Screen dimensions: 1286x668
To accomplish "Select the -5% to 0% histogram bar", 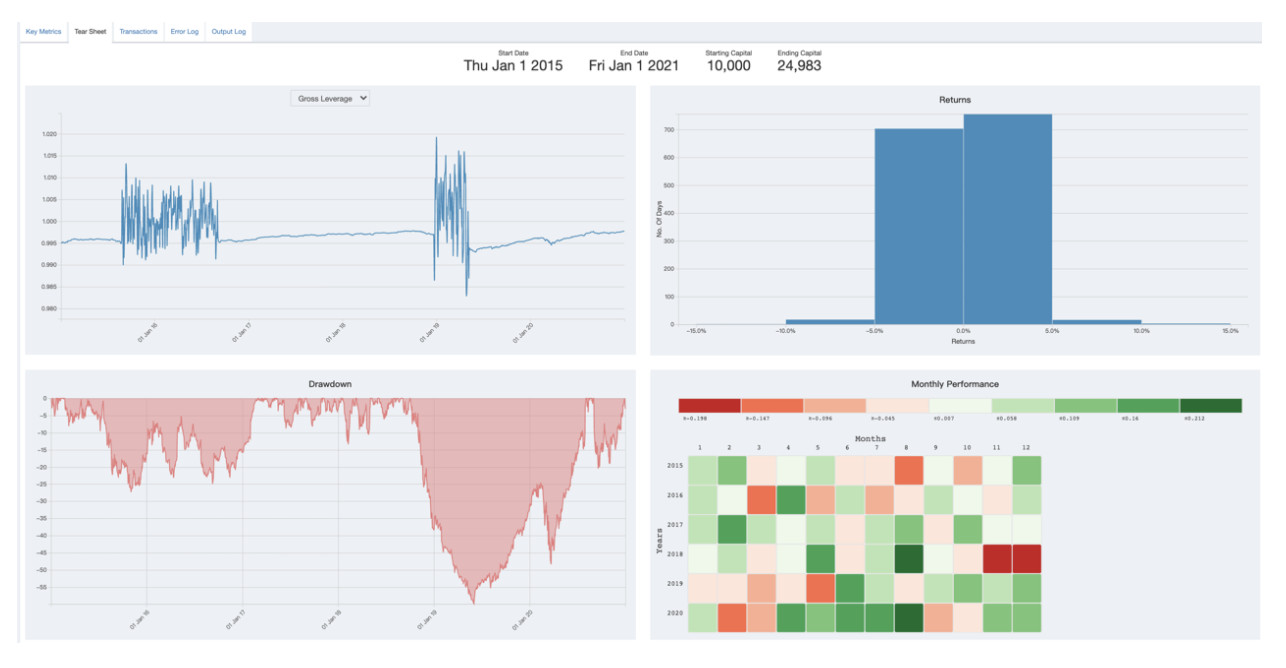I will [x=919, y=226].
